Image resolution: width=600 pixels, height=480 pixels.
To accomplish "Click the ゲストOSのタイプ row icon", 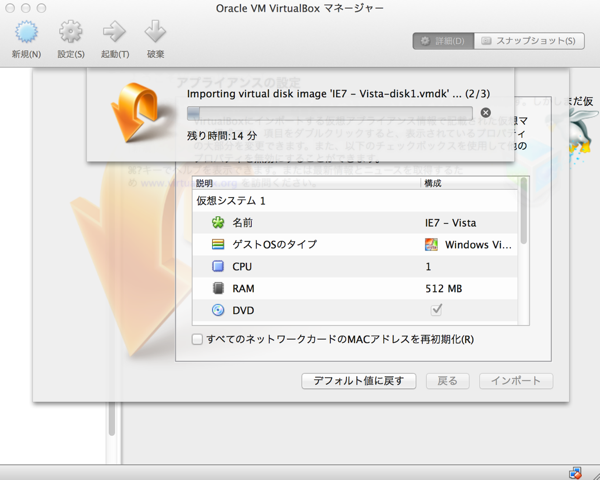I will [218, 244].
